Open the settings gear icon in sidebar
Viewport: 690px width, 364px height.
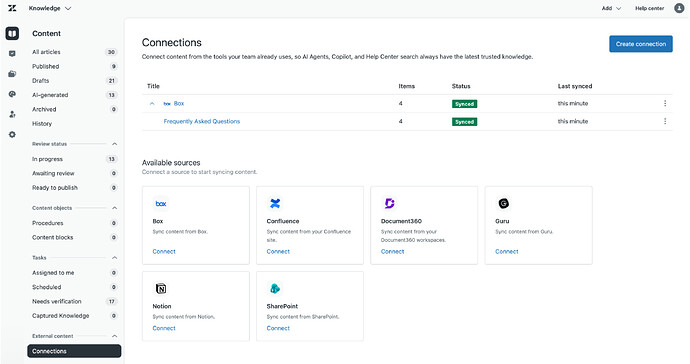(x=12, y=134)
